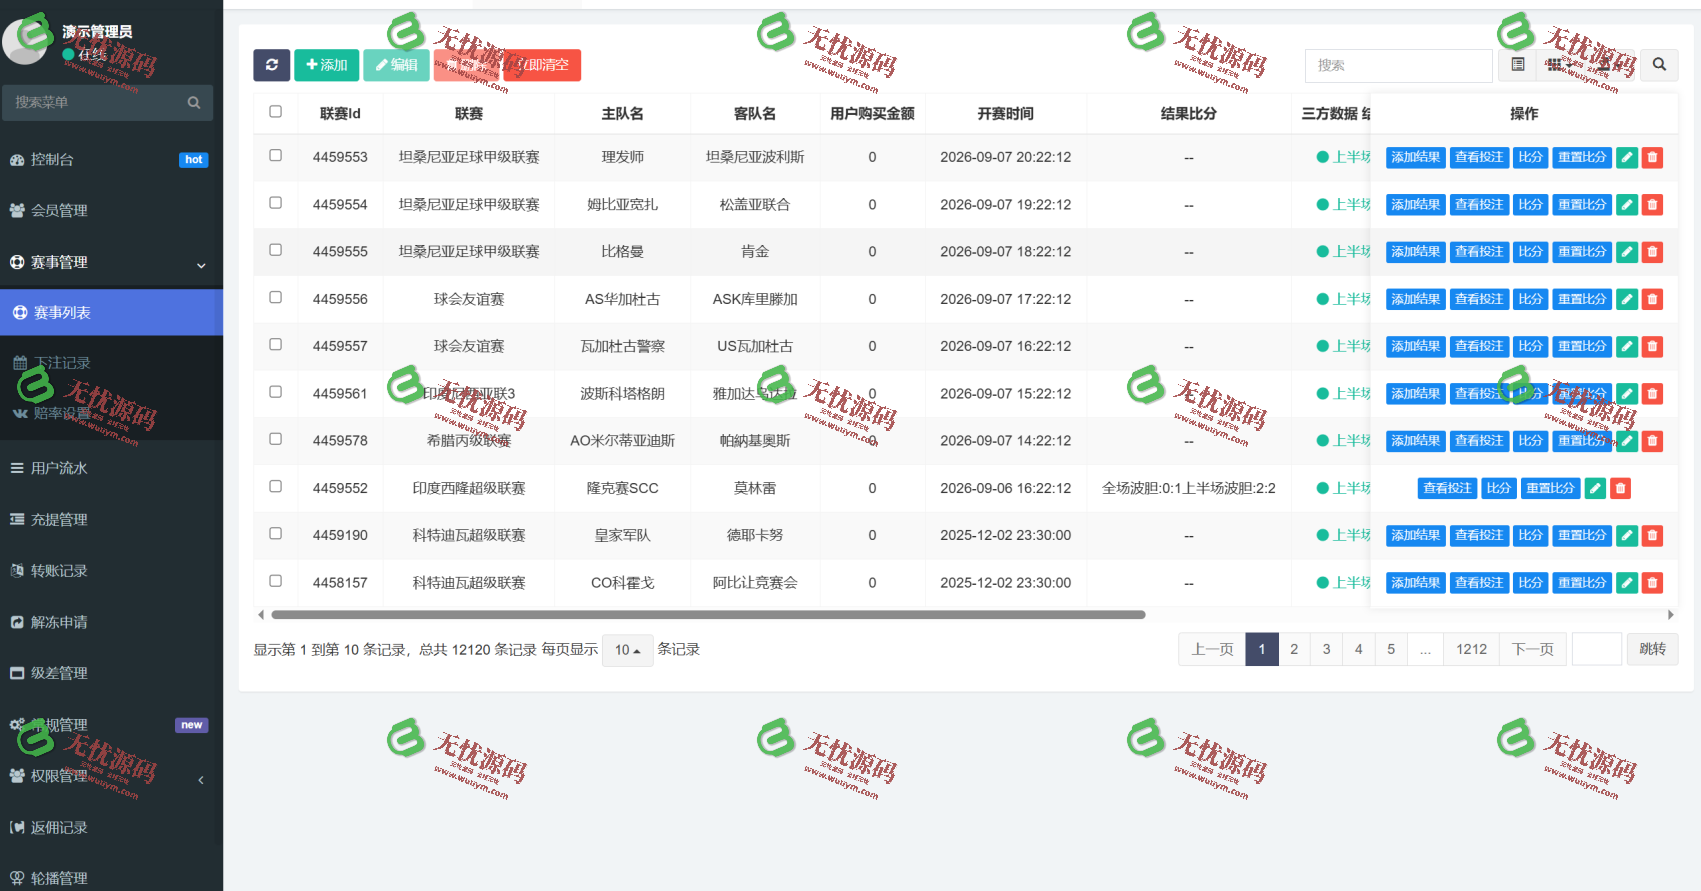Click the red trash icon in row 4459578

(x=1652, y=441)
